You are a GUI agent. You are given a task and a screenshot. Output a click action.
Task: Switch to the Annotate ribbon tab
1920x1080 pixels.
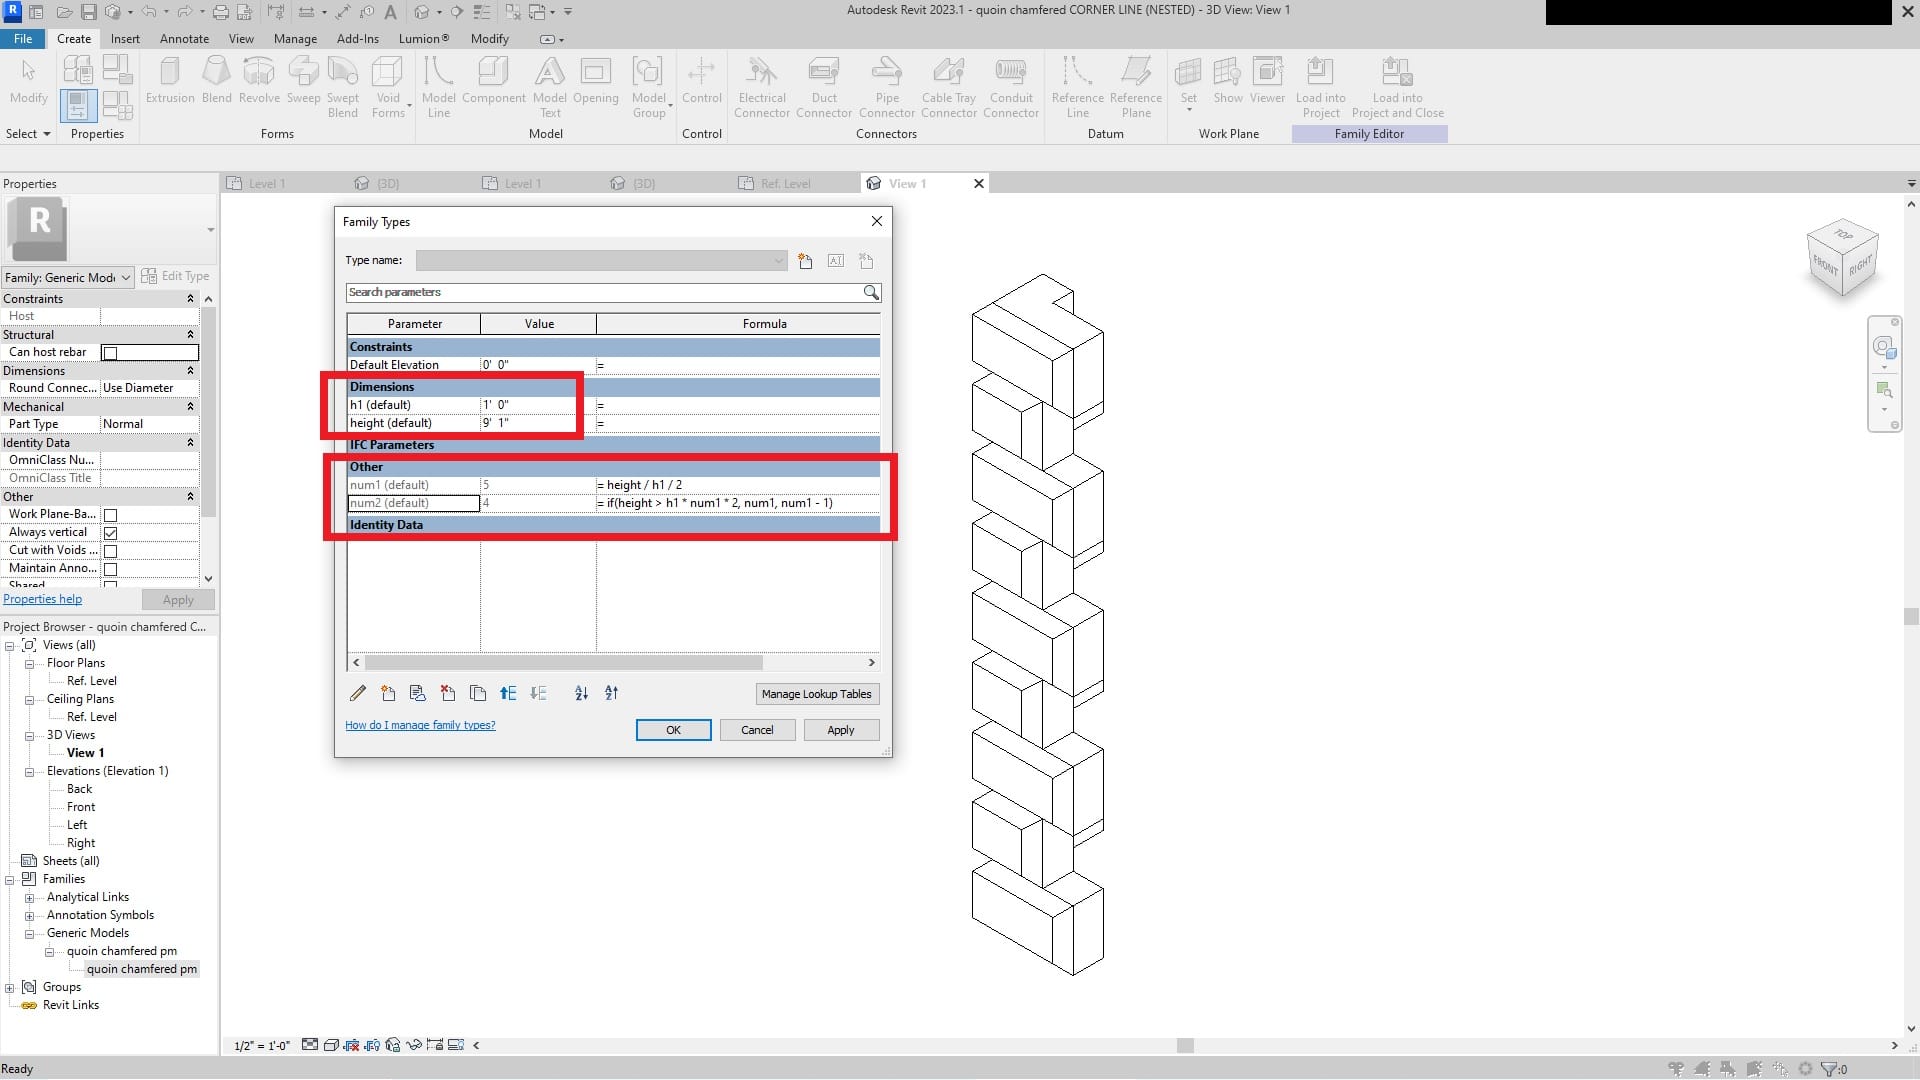[184, 38]
